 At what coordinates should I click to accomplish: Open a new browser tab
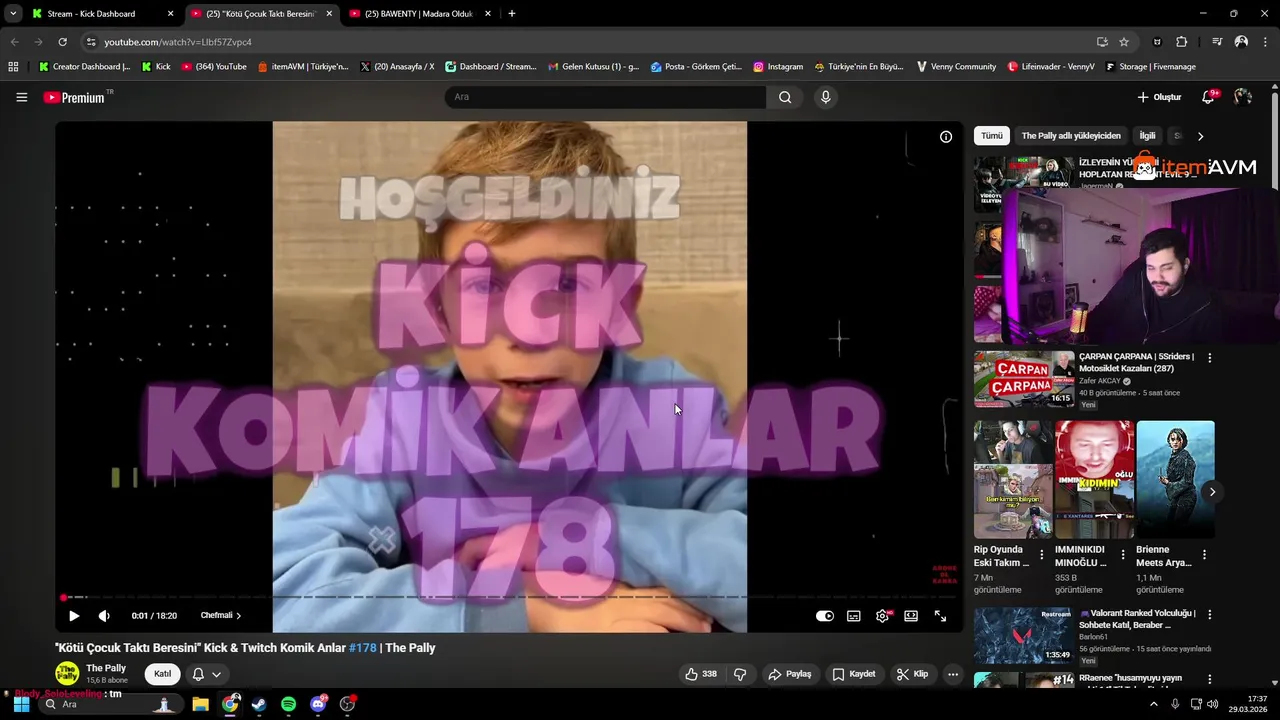512,14
